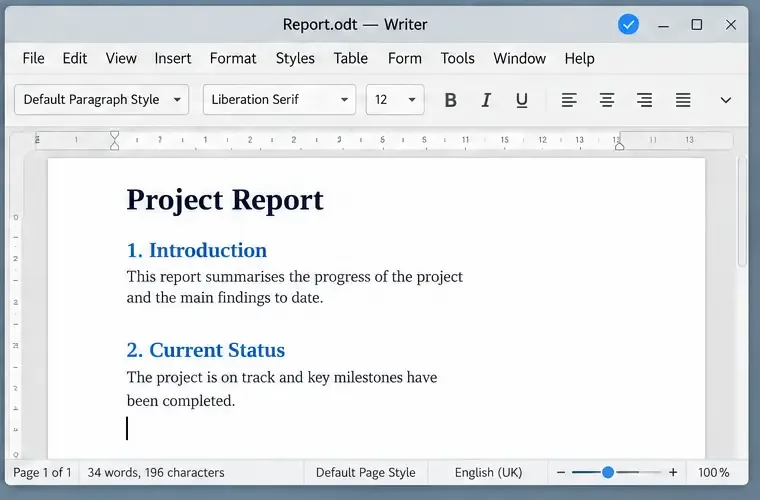
Task: Open the Format menu
Action: [233, 58]
